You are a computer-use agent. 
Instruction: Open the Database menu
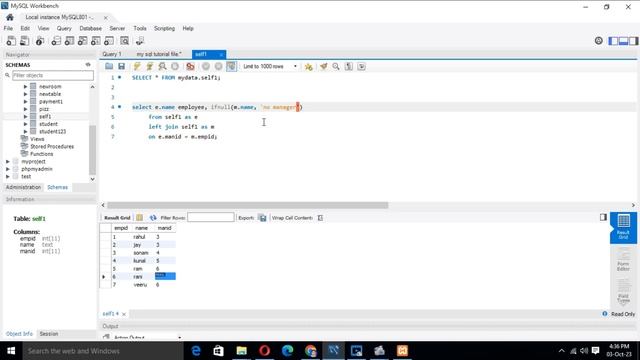point(91,28)
